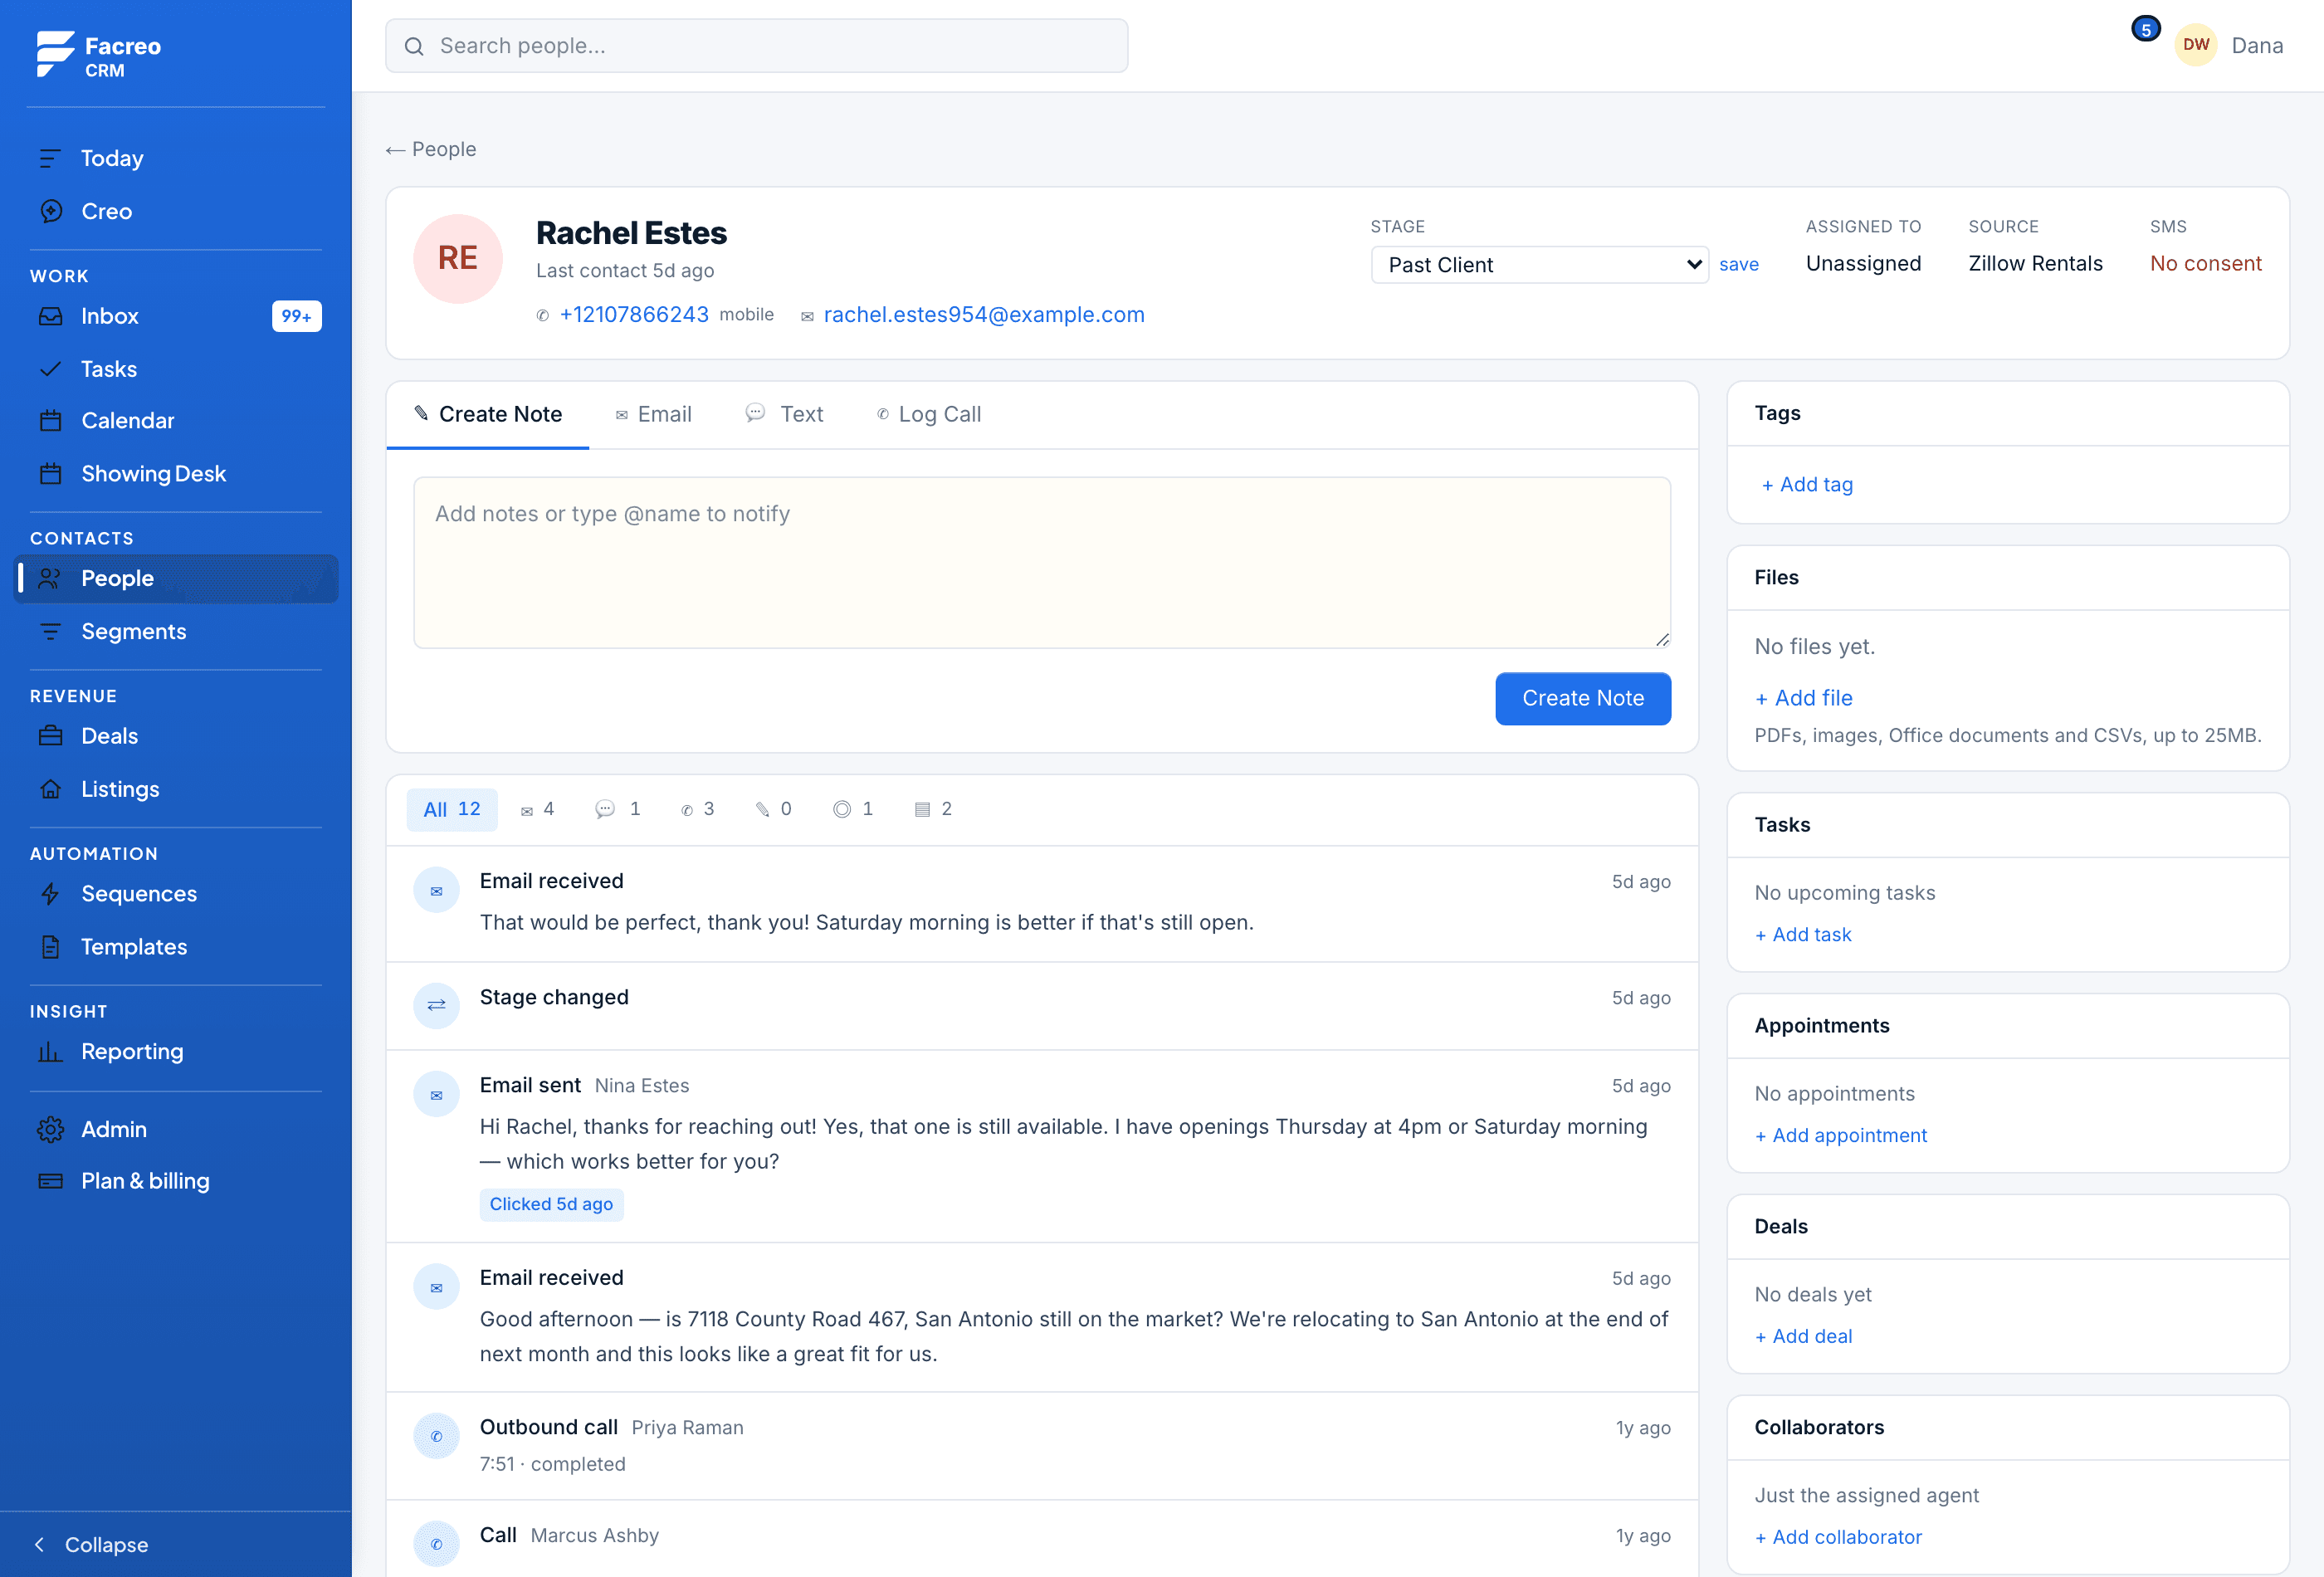Click the Admin gear icon
Screen dimensions: 2324x1577
coord(50,1129)
